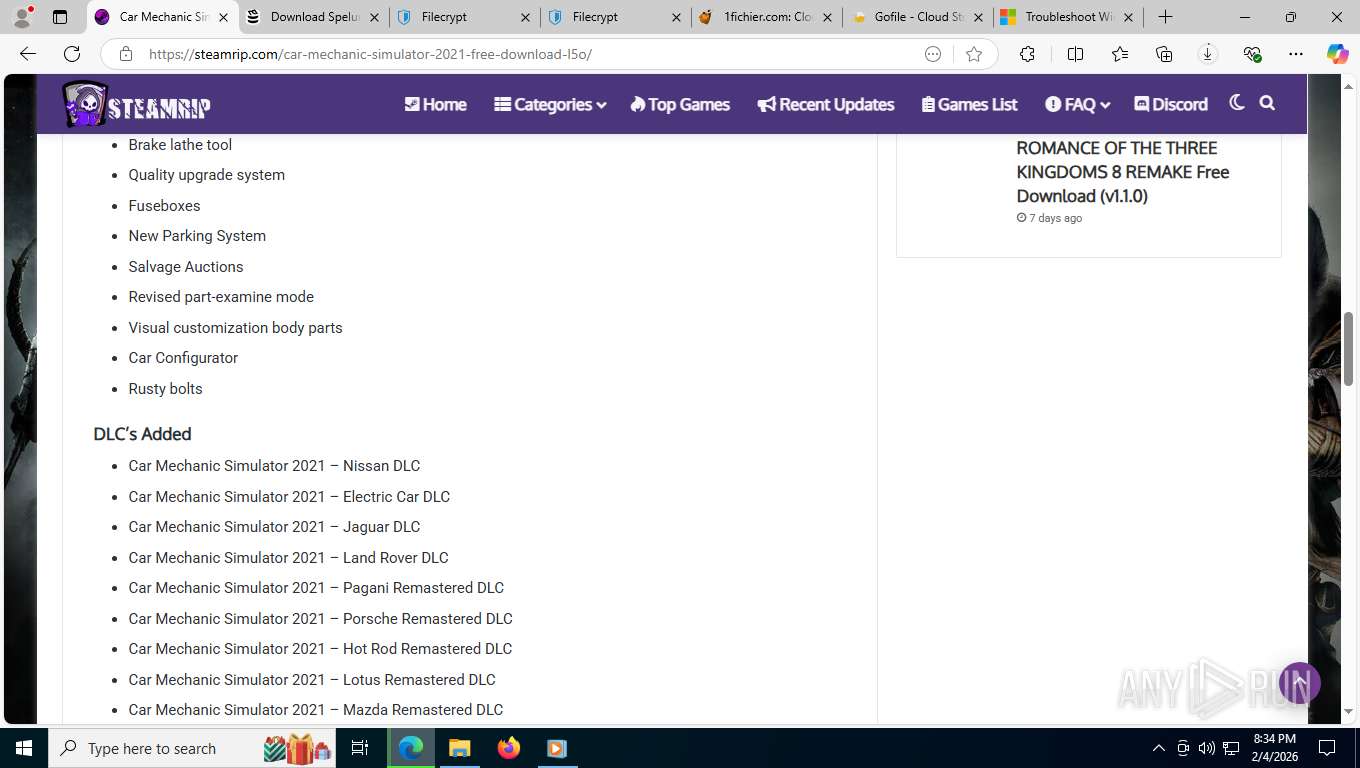Open the Windows Start menu
This screenshot has width=1360, height=768.
tap(23, 748)
